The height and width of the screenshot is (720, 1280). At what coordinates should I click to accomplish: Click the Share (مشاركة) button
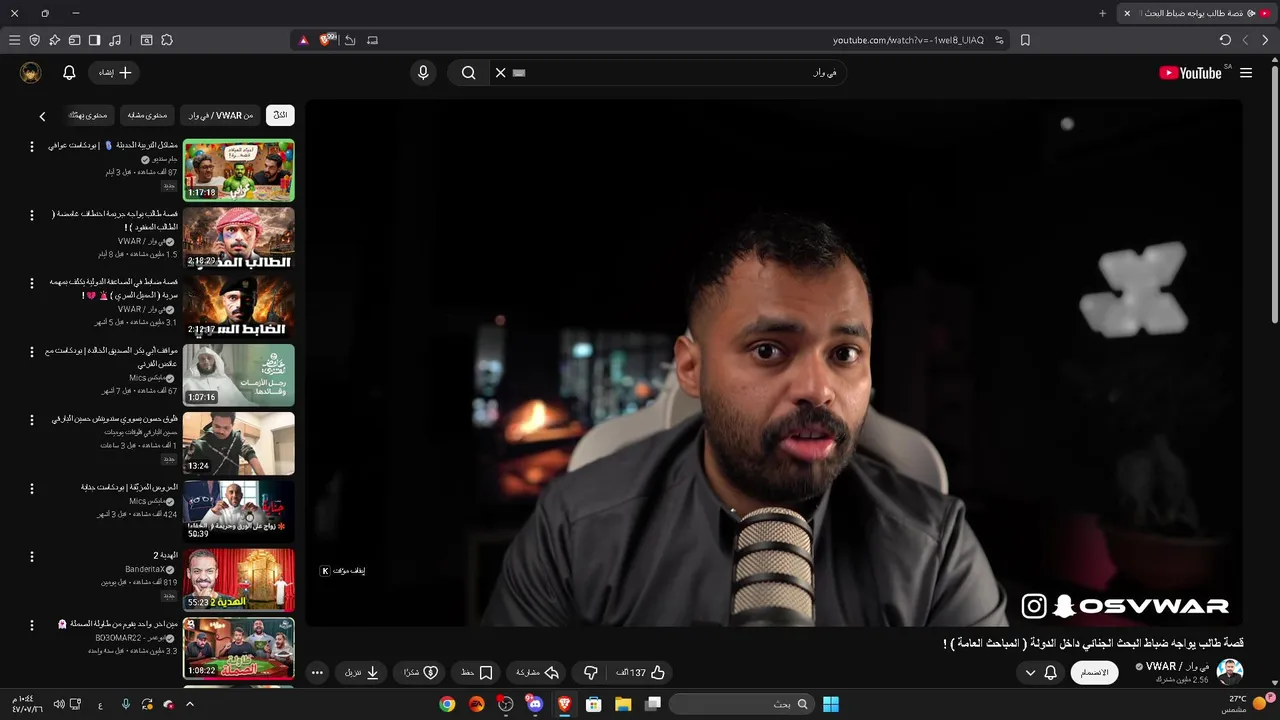coord(537,673)
